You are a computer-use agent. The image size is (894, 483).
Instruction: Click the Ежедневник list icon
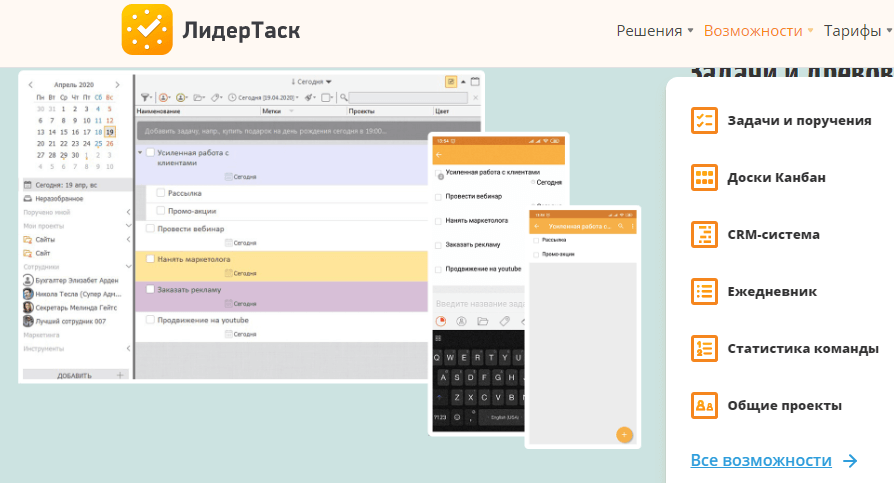(x=704, y=291)
